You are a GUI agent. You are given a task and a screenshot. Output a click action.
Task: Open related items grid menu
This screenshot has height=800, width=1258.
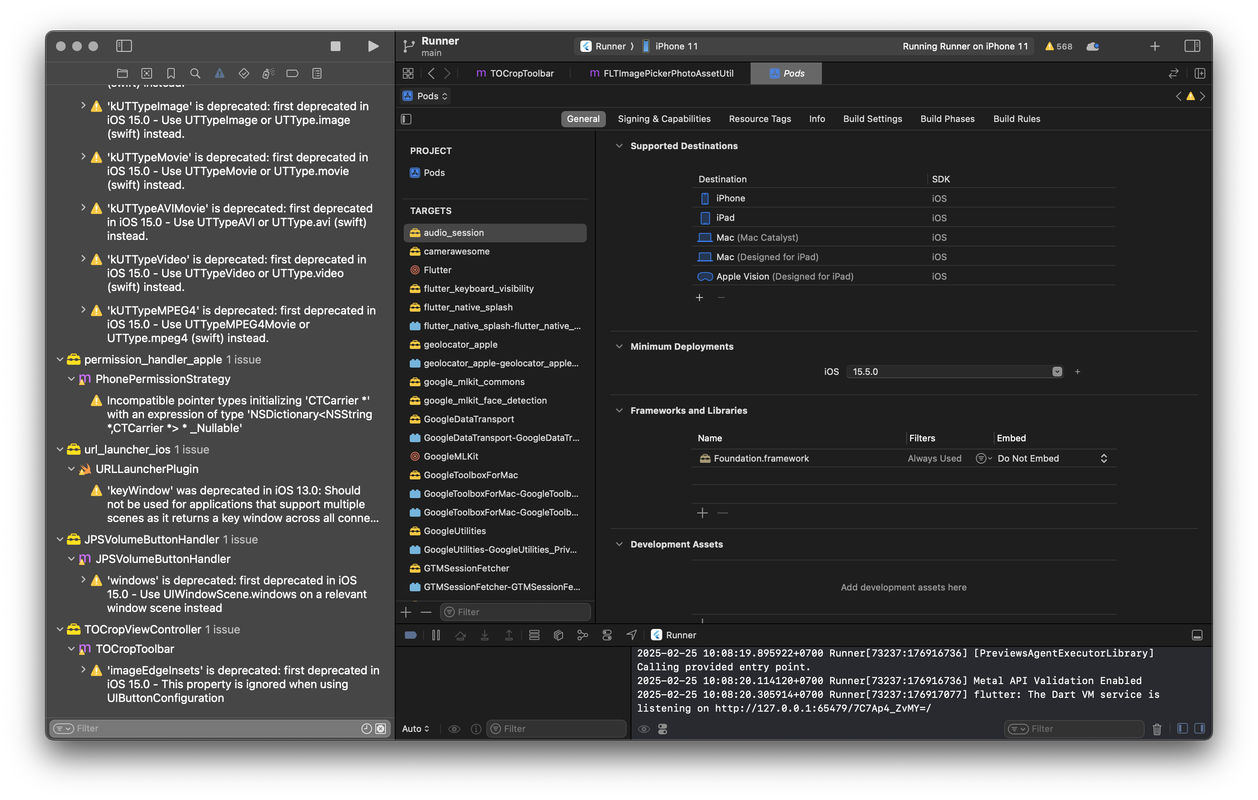(408, 73)
